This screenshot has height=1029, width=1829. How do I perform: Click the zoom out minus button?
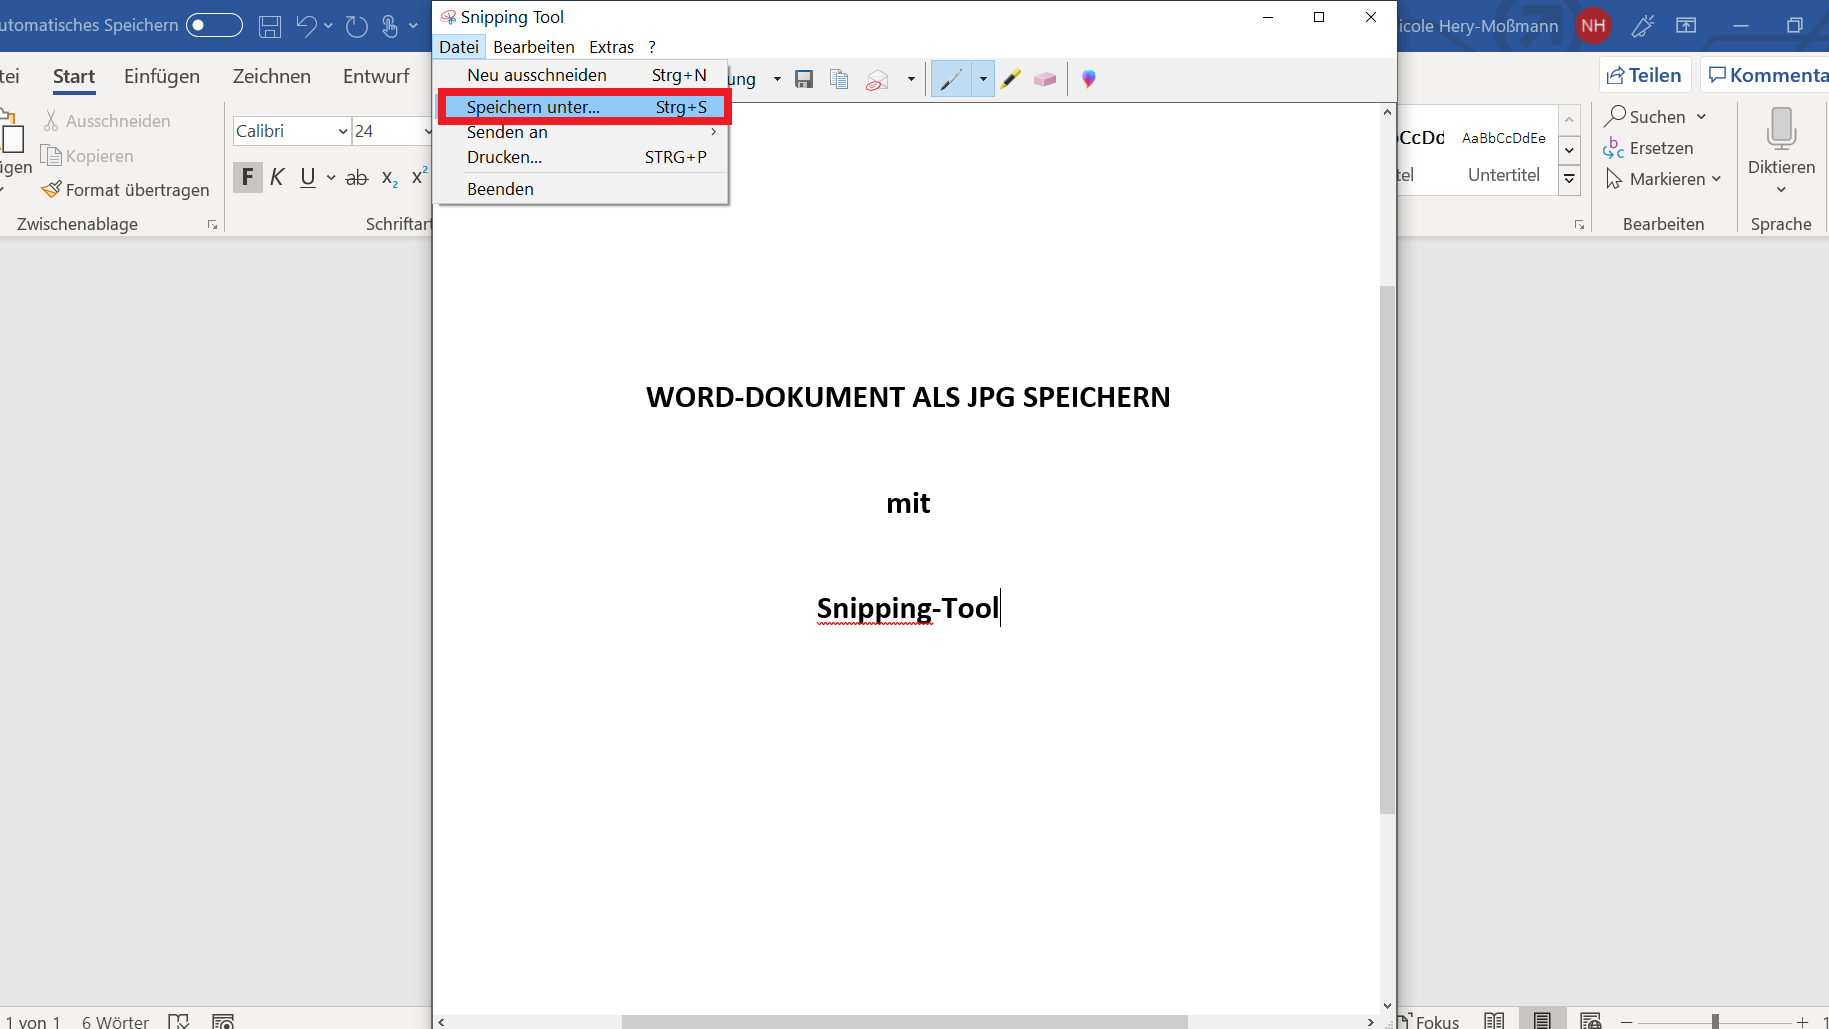click(1627, 1021)
